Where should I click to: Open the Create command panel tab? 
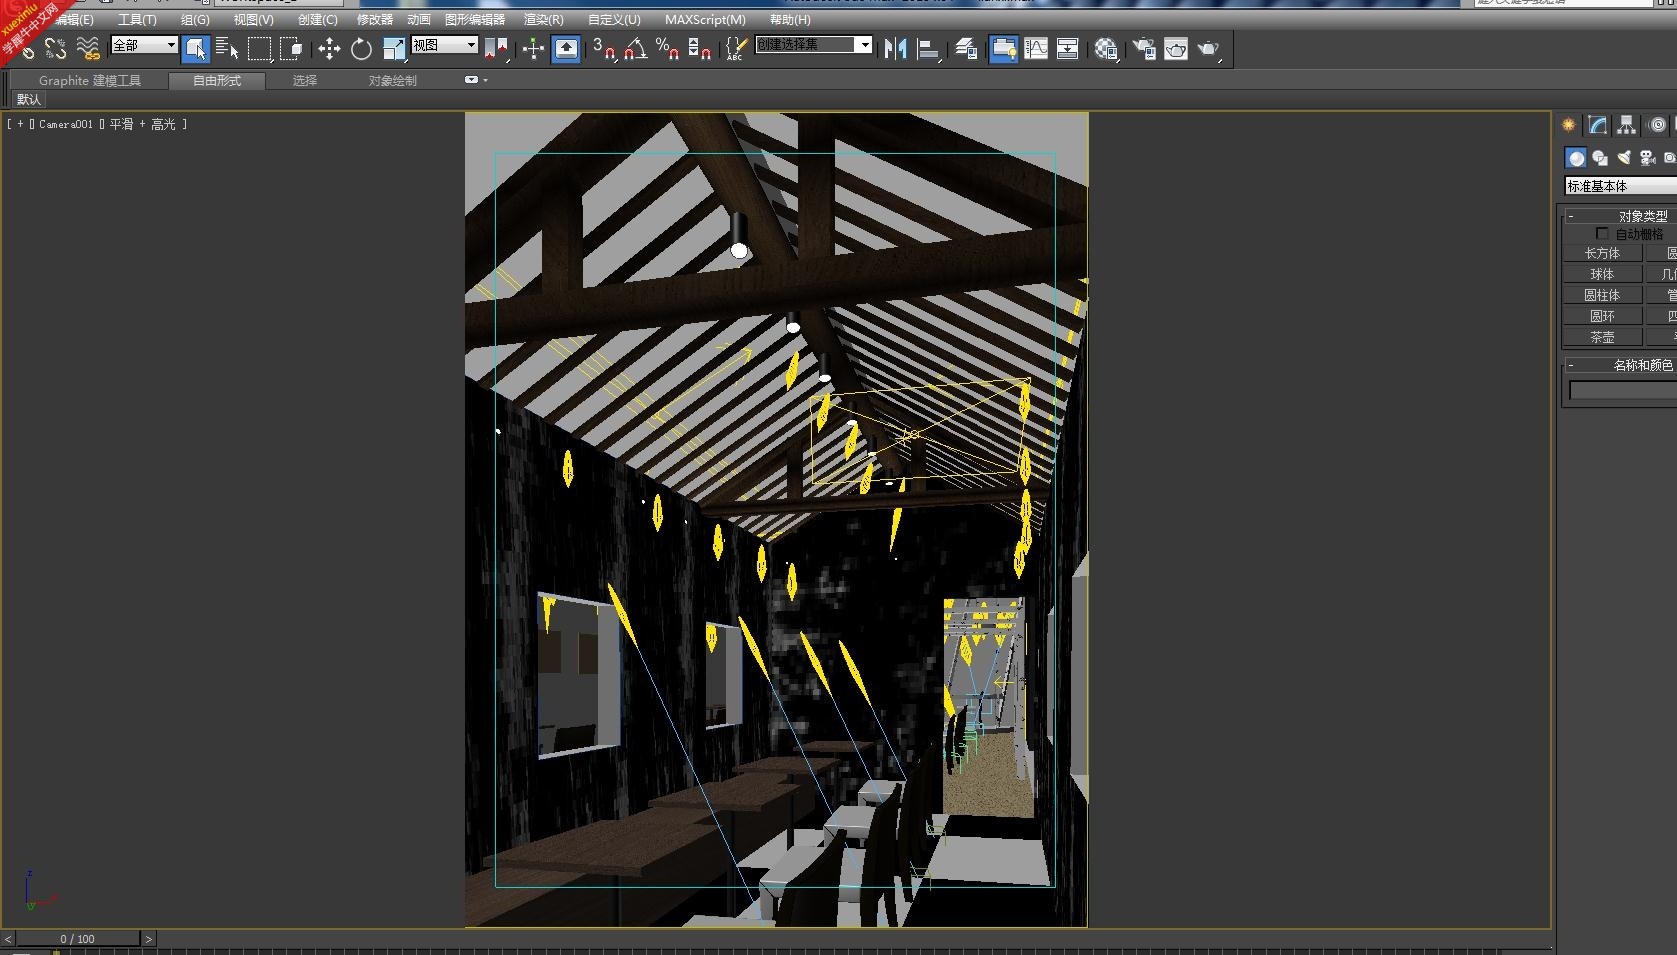point(1569,125)
